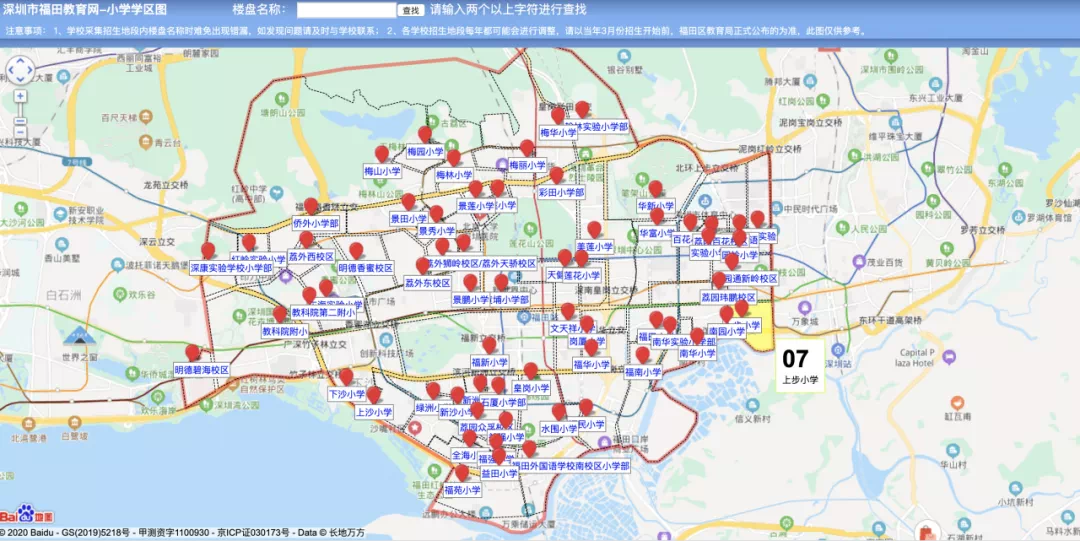
Task: Focus the 楼盘名称 search input field
Action: click(x=347, y=10)
